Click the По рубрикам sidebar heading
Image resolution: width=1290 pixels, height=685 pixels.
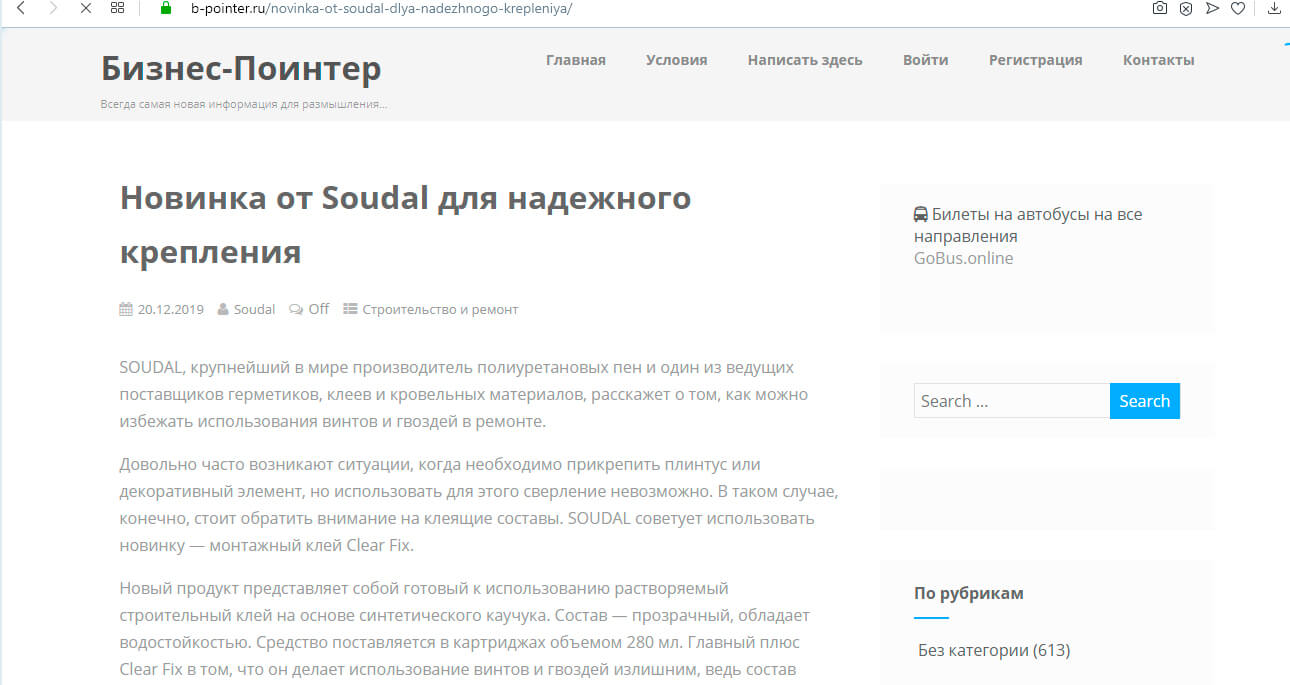point(969,593)
